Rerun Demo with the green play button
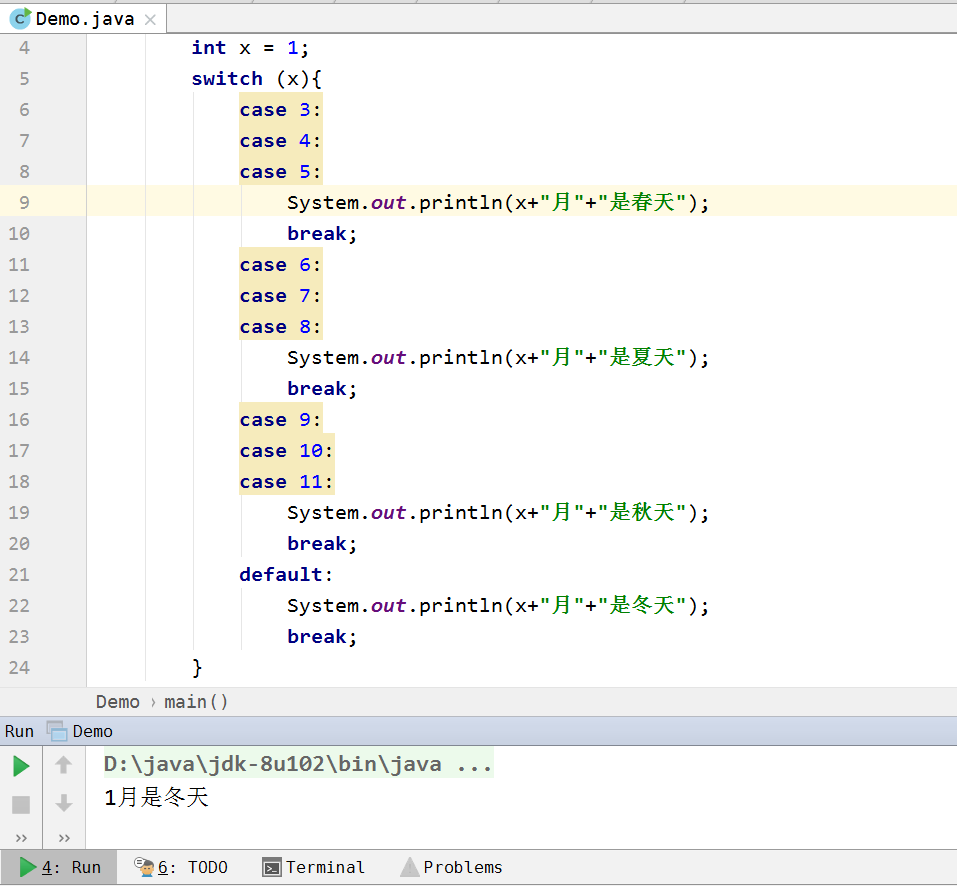Screen dimensions: 957x886 click(21, 766)
